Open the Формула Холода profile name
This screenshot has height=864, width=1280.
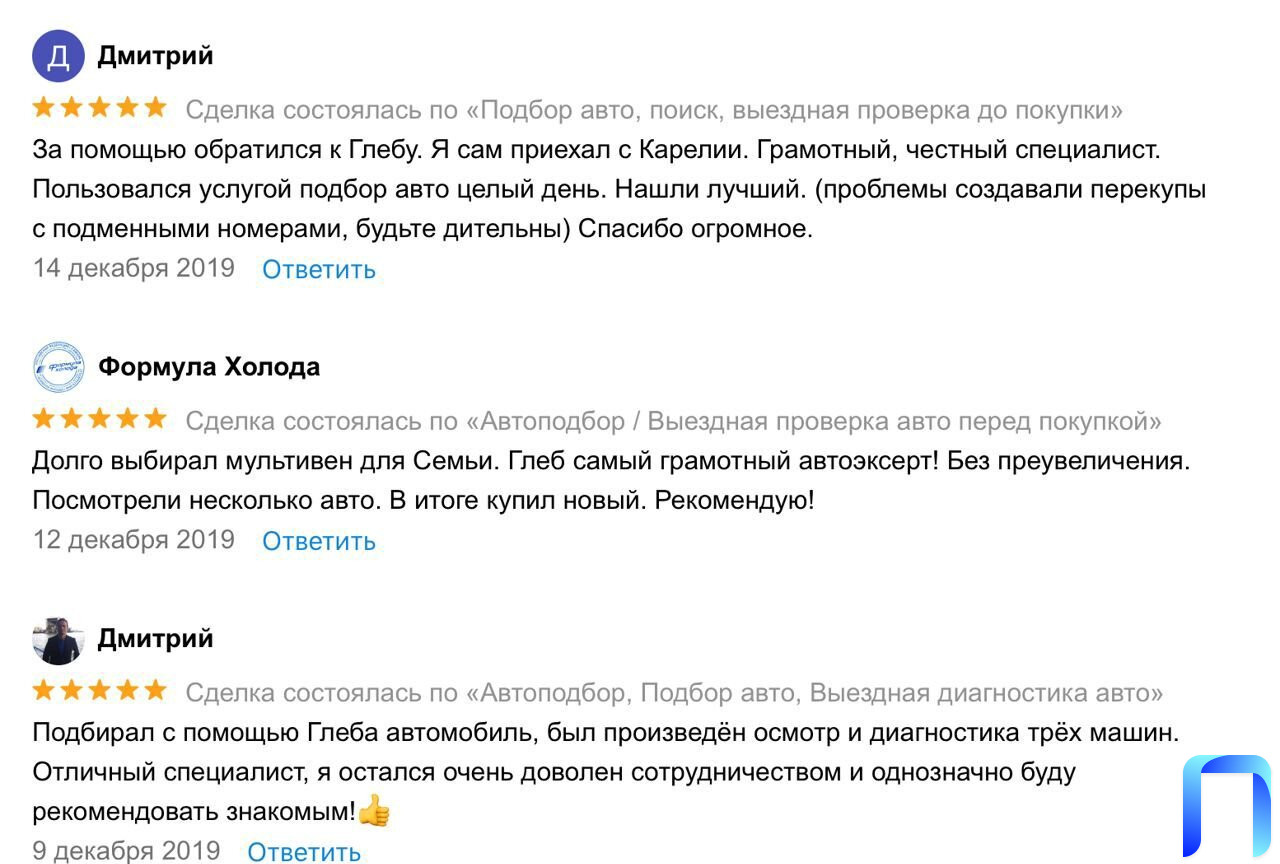point(209,367)
